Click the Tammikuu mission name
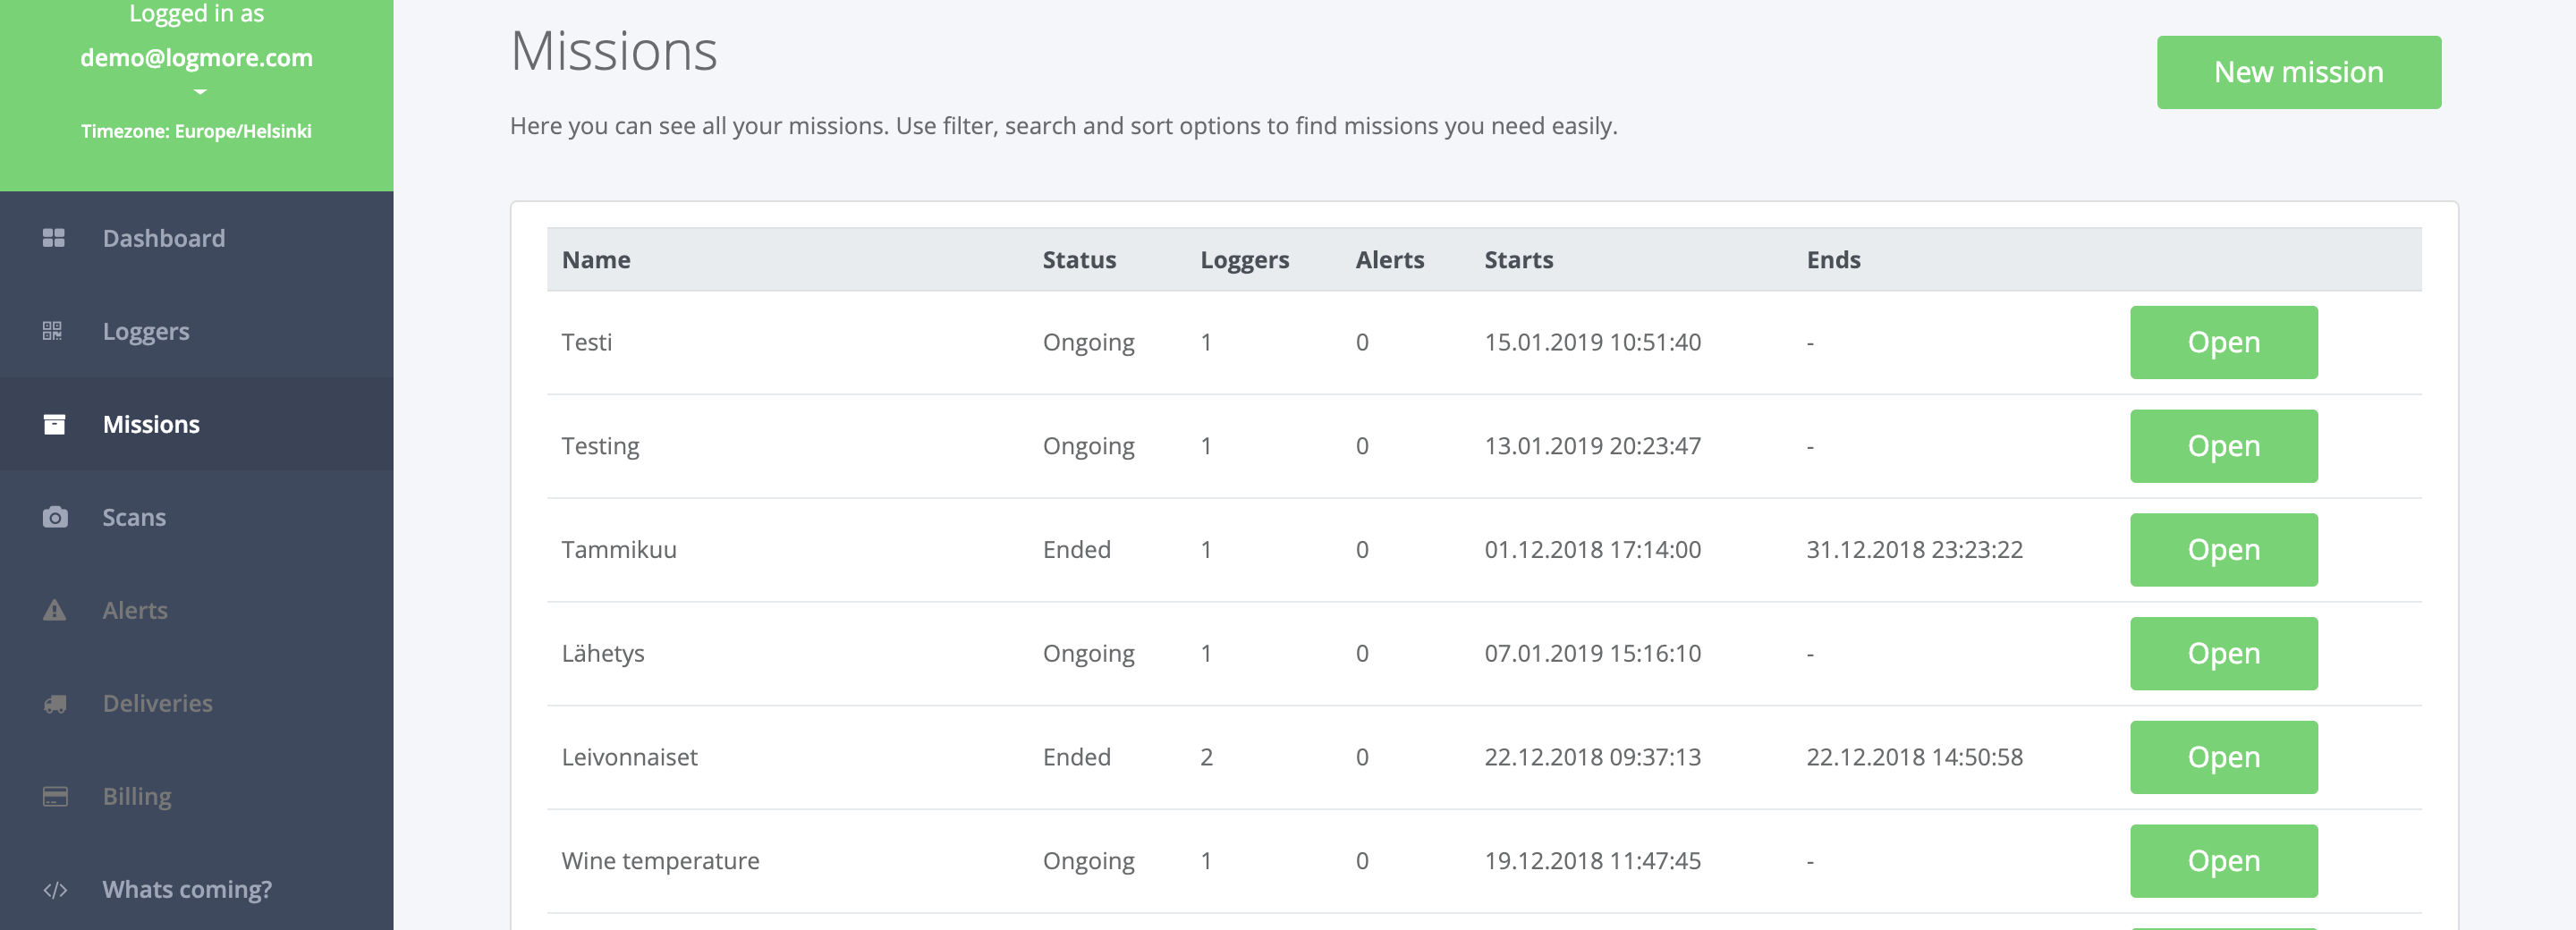This screenshot has width=2576, height=930. click(619, 550)
